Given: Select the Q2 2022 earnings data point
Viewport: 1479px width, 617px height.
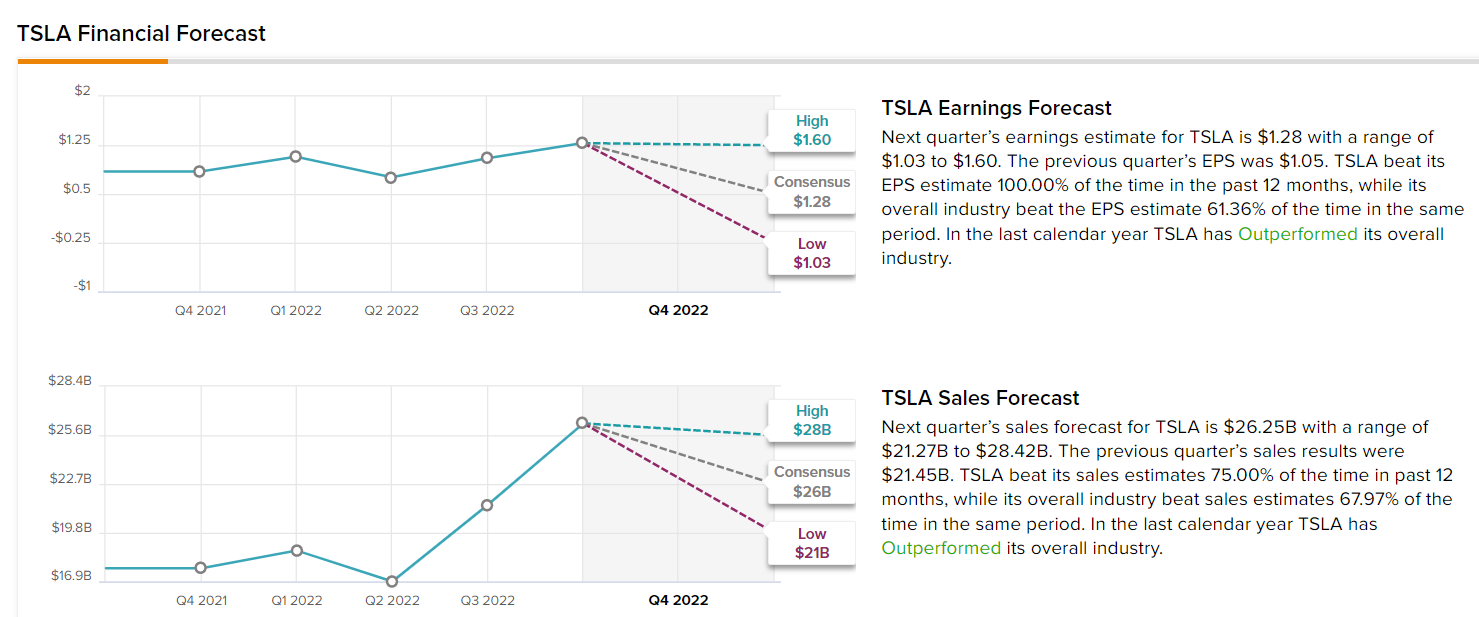Looking at the screenshot, I should tap(391, 178).
